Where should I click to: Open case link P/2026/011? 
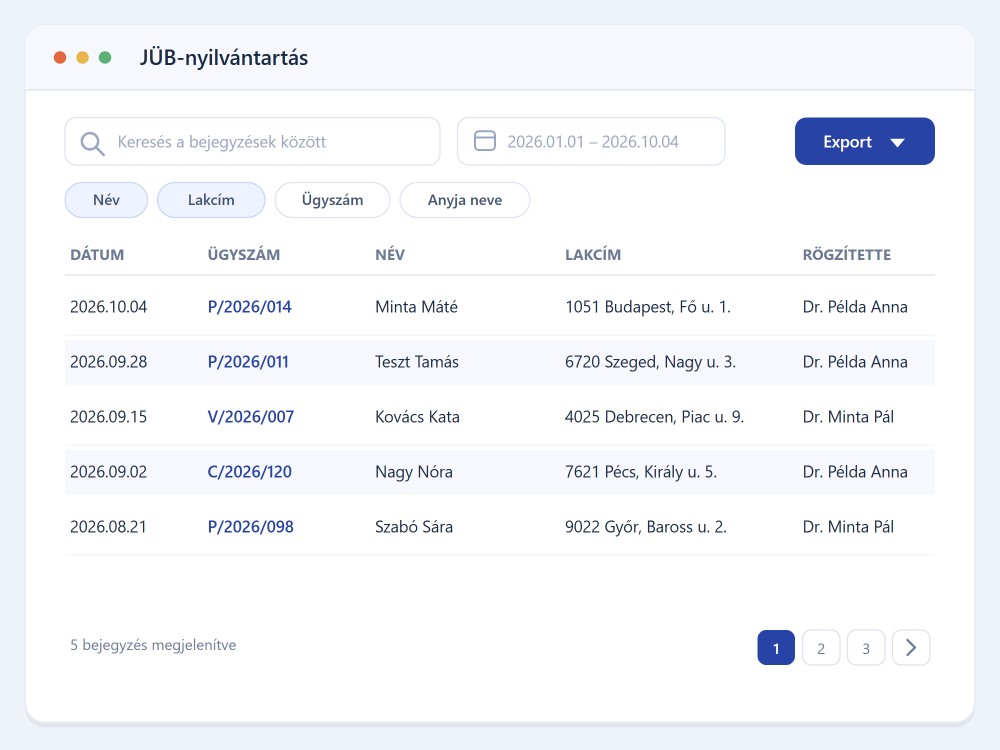pyautogui.click(x=248, y=362)
